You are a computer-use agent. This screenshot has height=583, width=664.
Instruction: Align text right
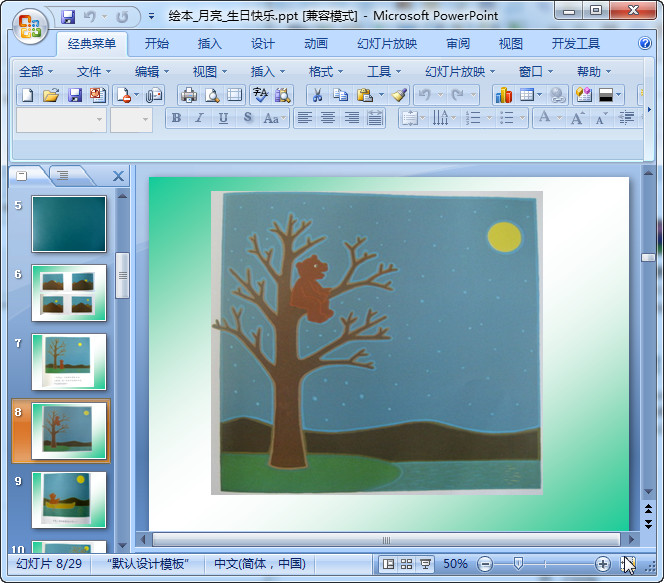coord(351,118)
